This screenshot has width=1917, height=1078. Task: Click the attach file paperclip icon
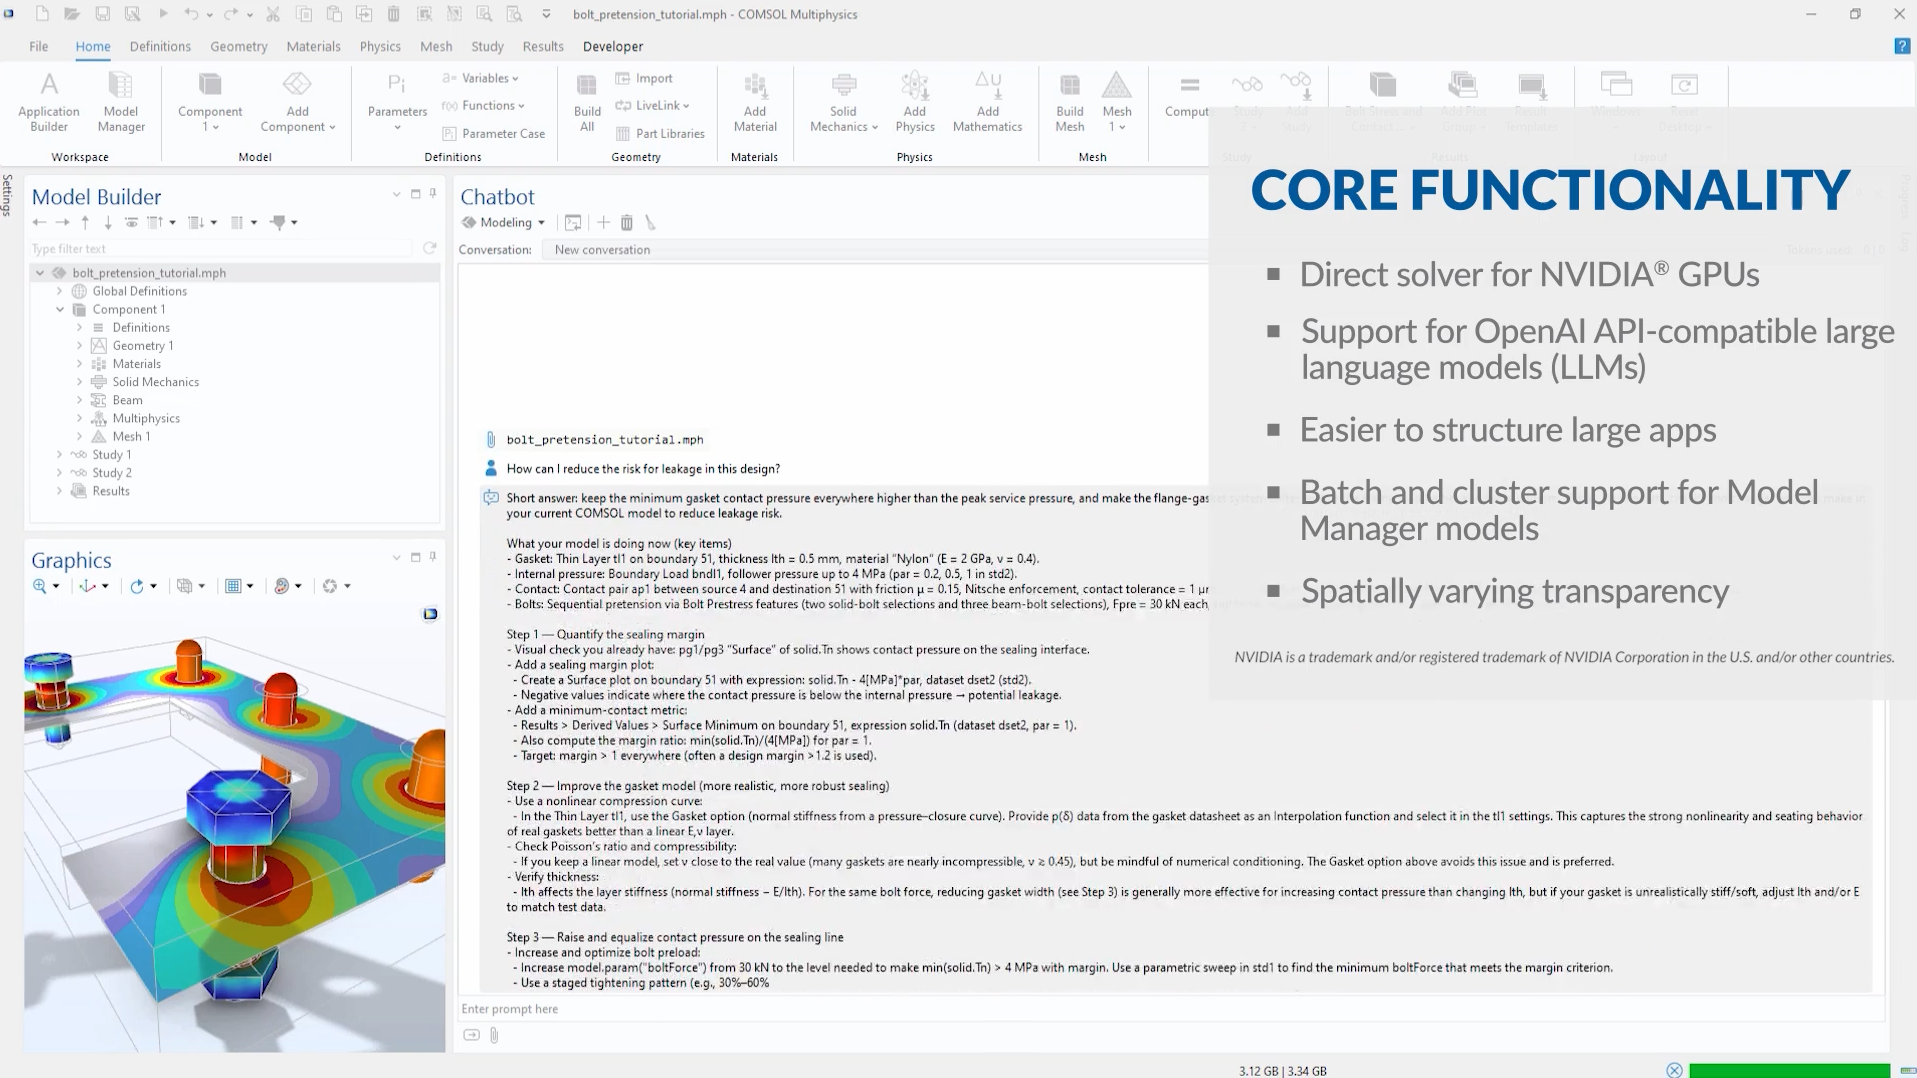pyautogui.click(x=494, y=1035)
